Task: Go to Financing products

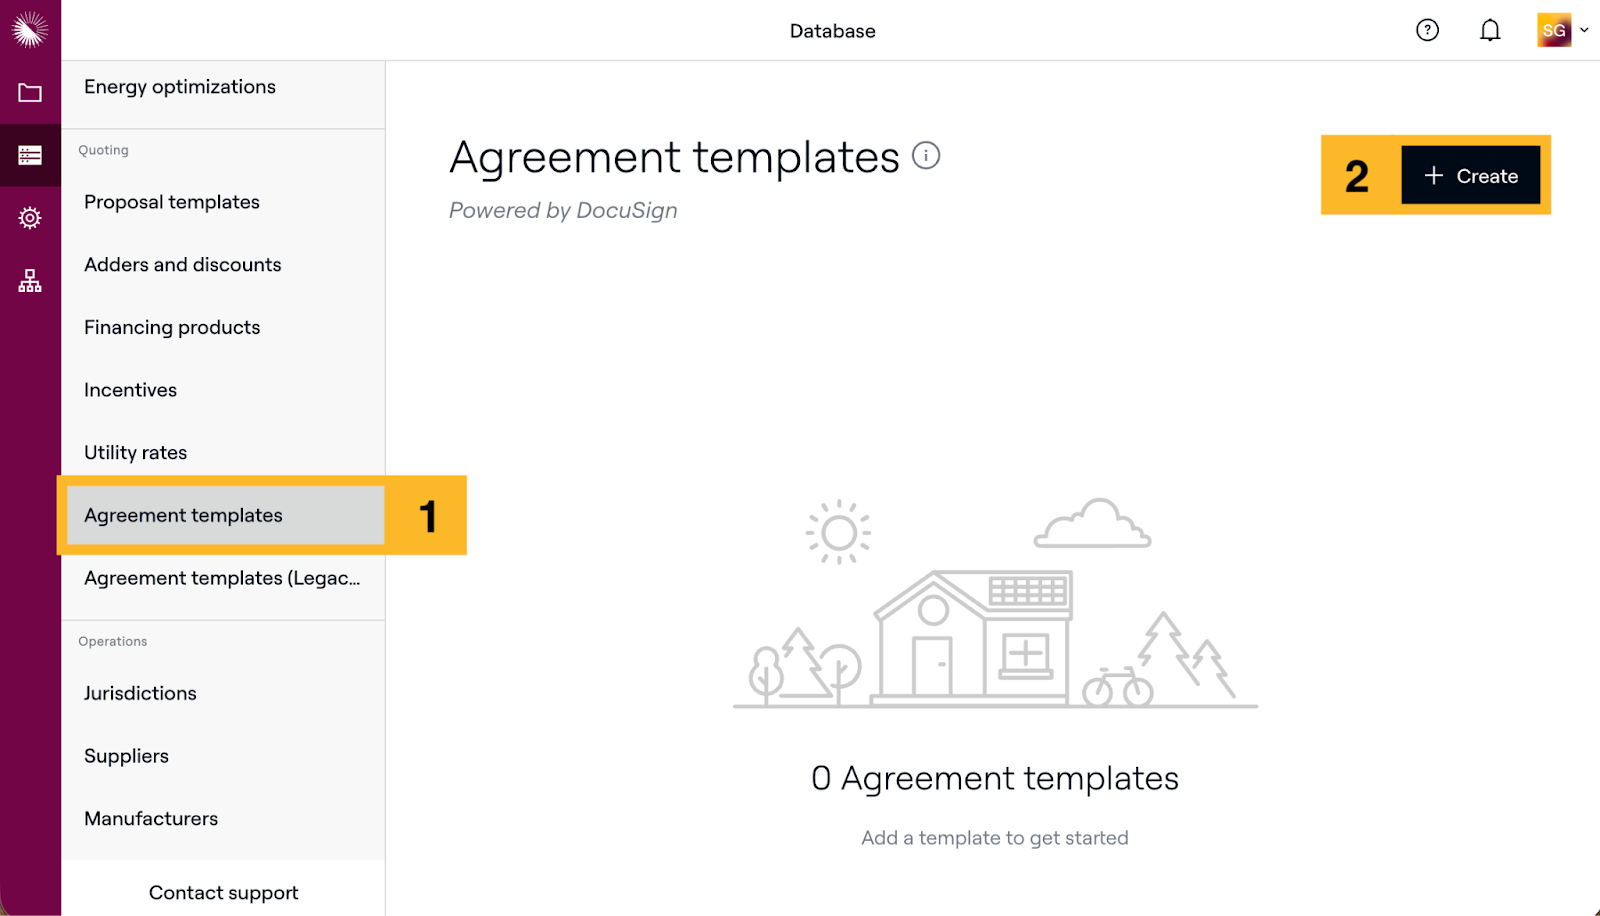Action: pos(172,327)
